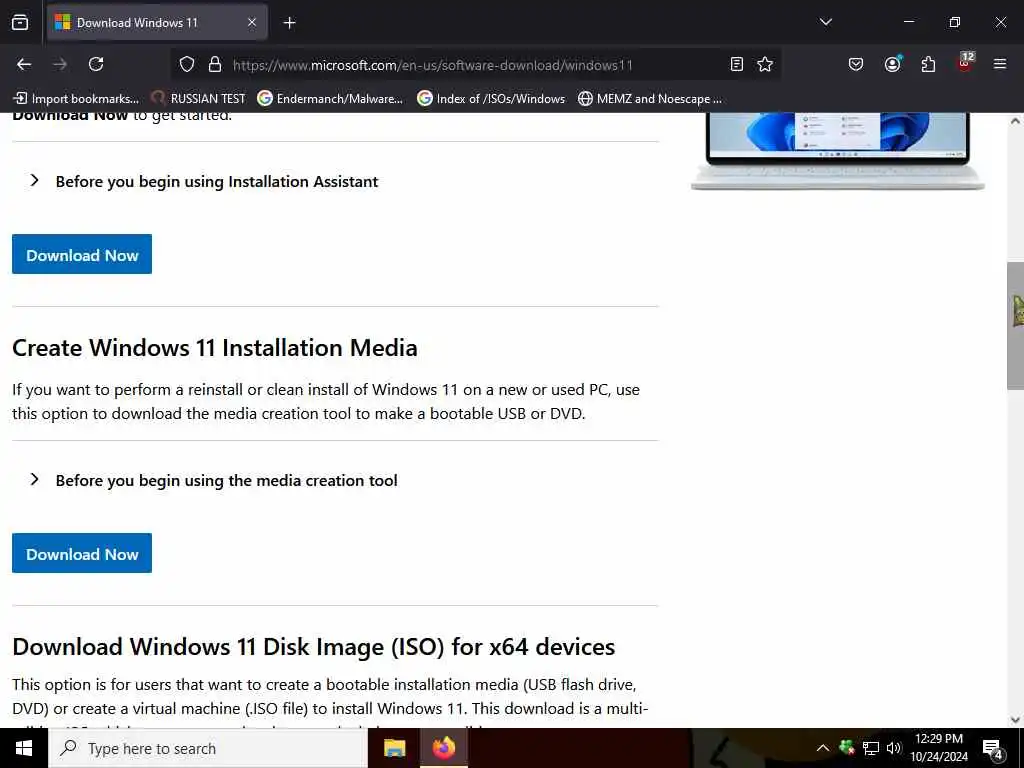The width and height of the screenshot is (1024, 768).
Task: Bookmark this page with star icon
Action: [765, 64]
